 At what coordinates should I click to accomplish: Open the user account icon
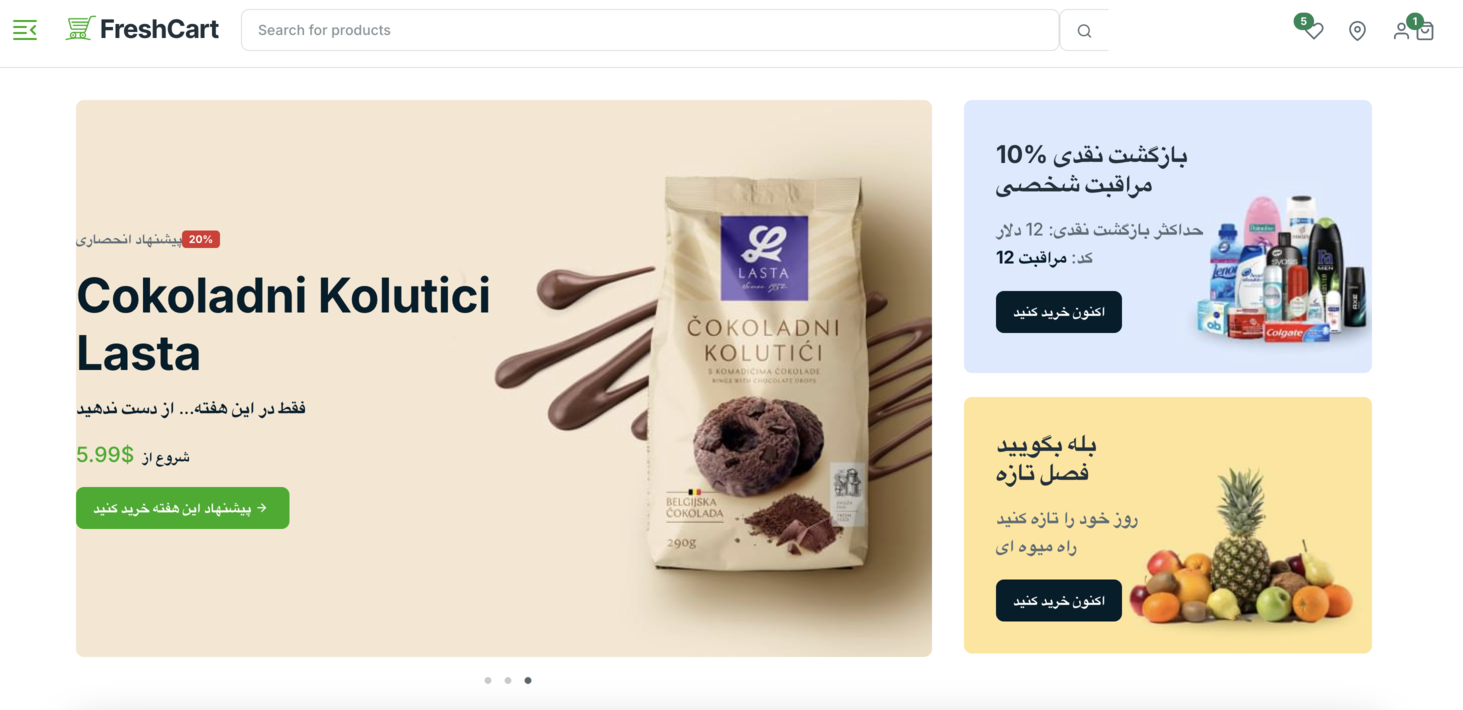pyautogui.click(x=1401, y=31)
